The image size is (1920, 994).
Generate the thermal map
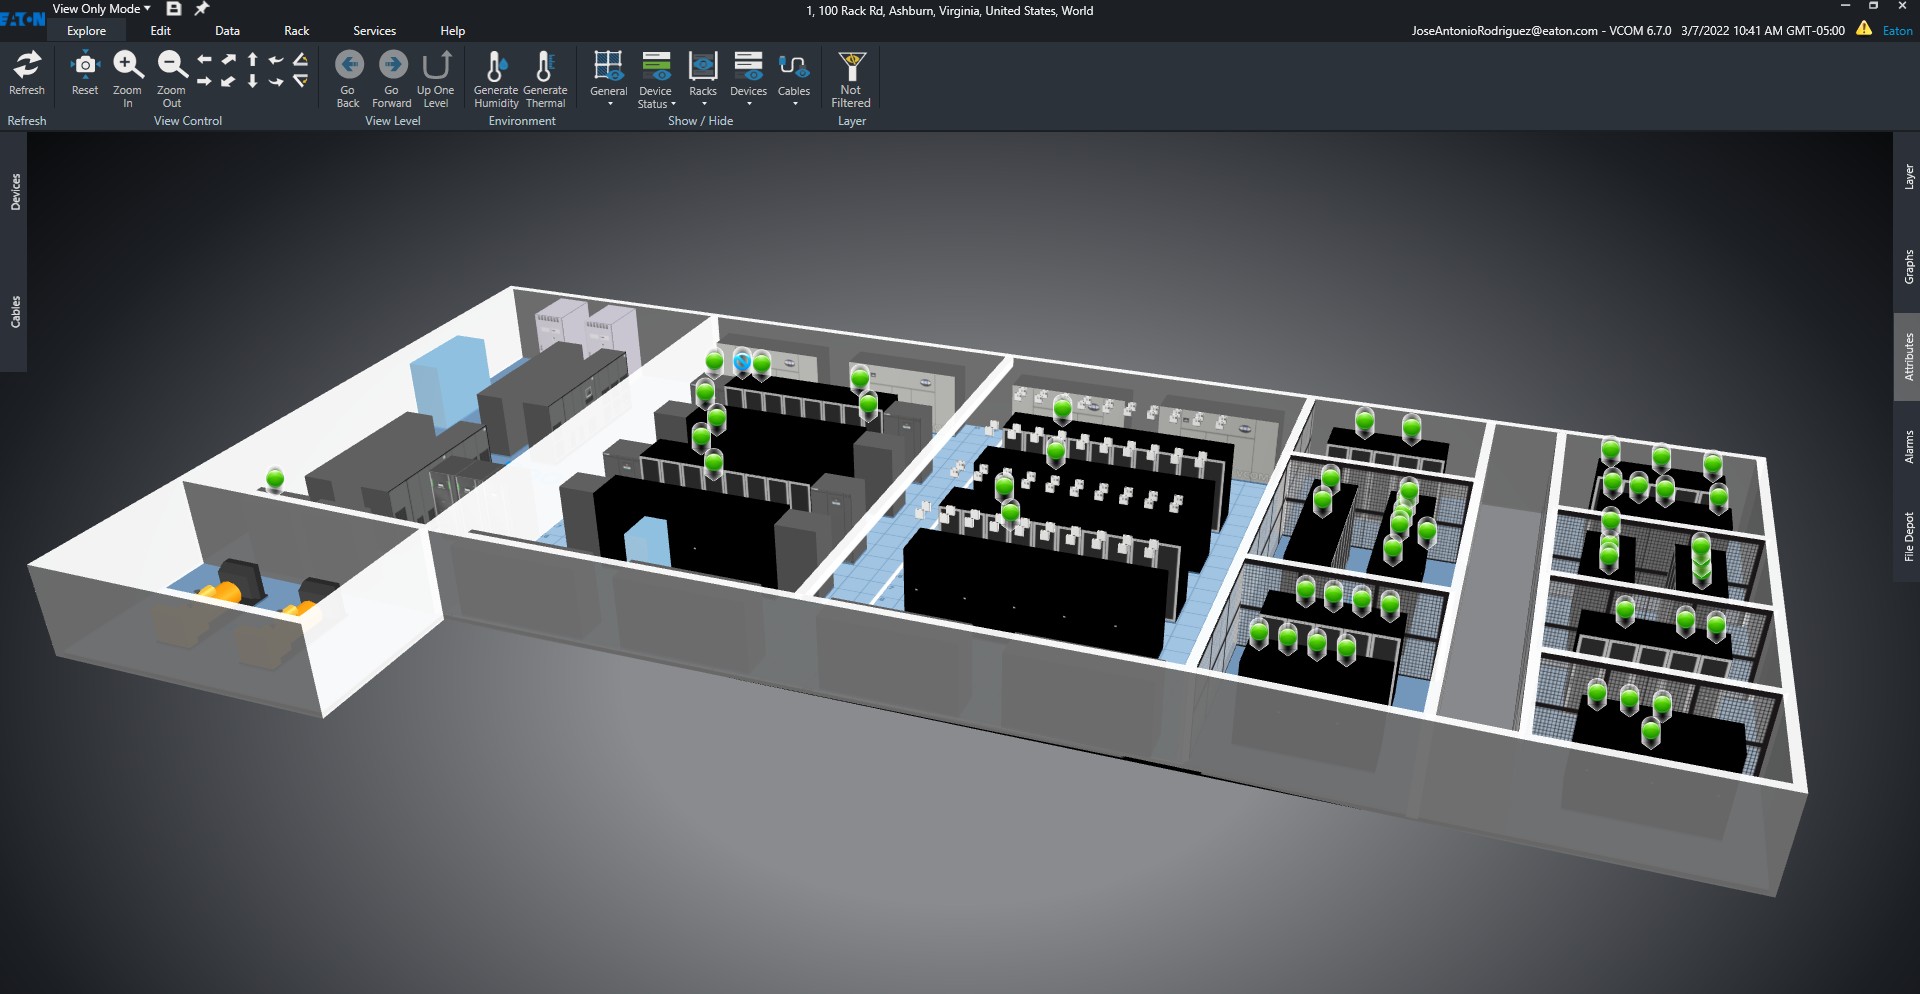point(545,68)
